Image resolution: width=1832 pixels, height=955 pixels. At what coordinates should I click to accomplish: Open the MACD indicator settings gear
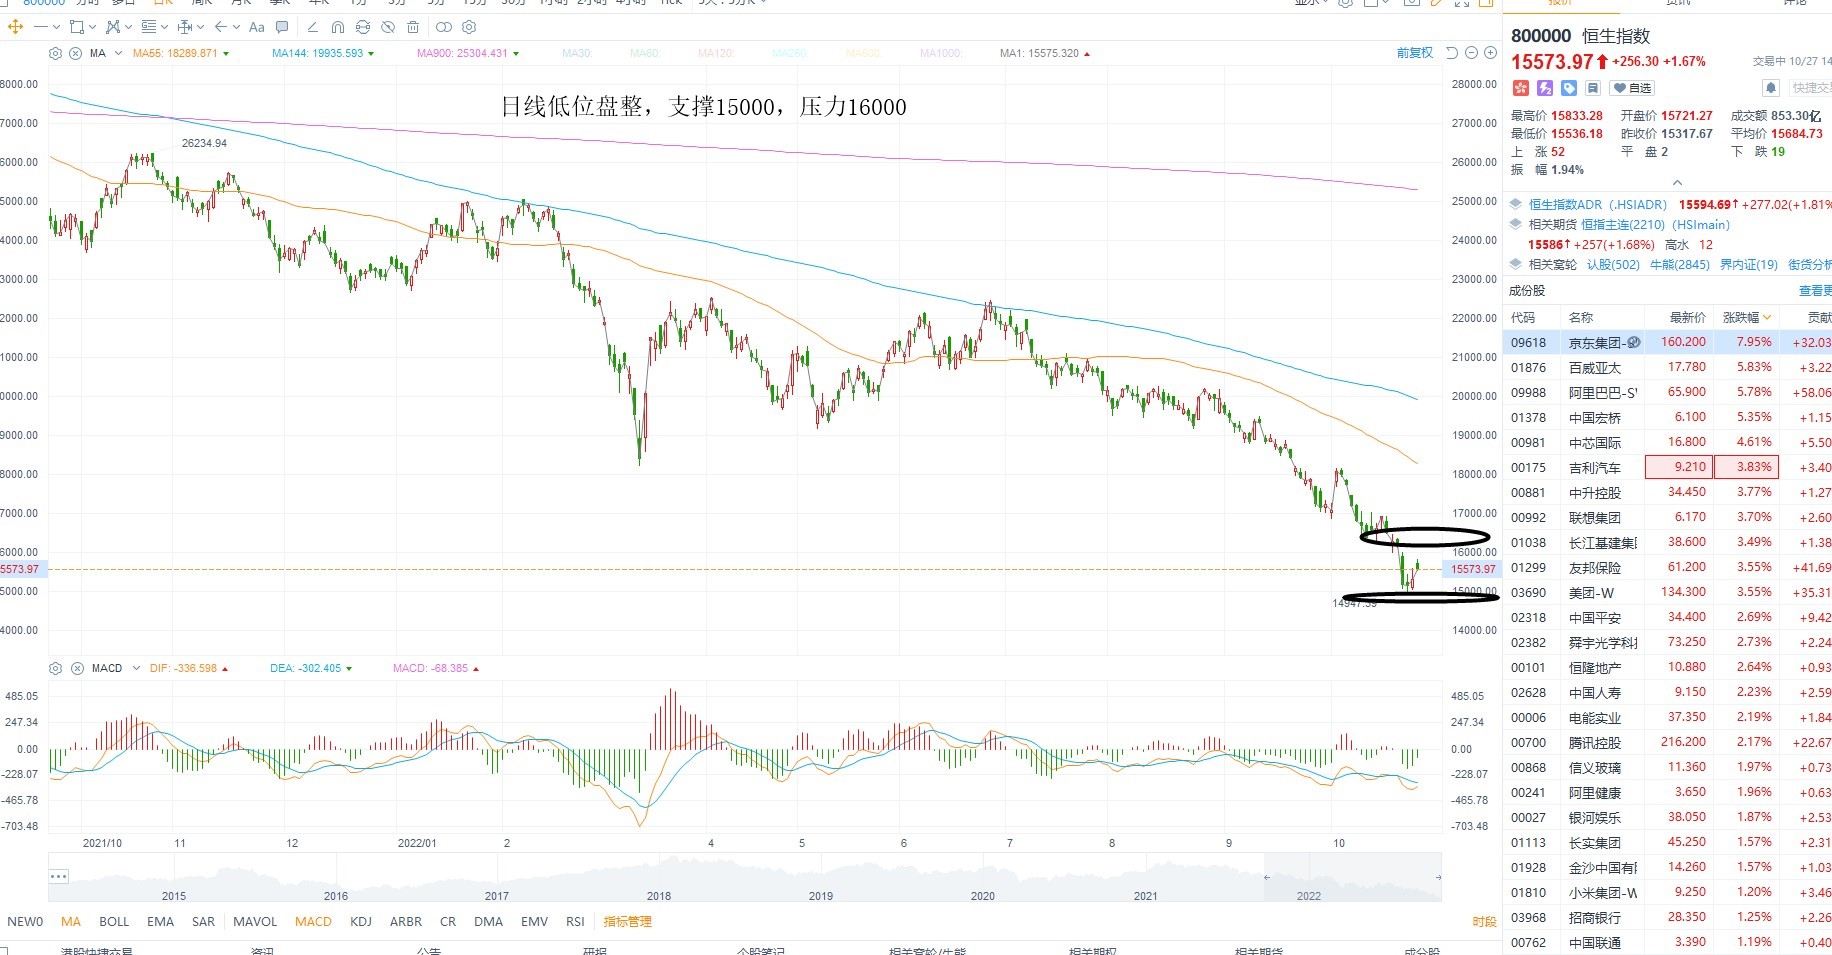click(x=55, y=668)
